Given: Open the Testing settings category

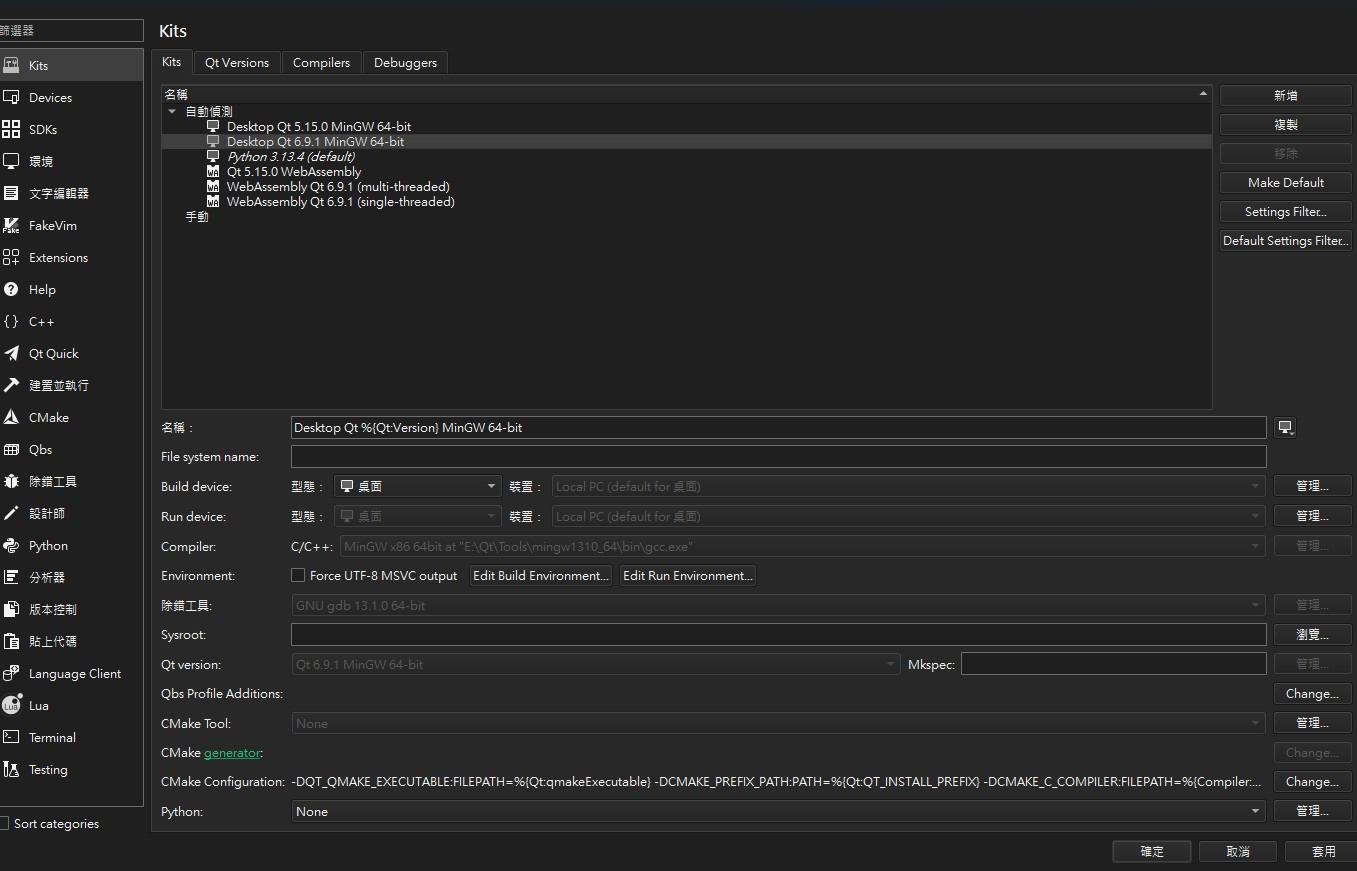Looking at the screenshot, I should [71, 769].
